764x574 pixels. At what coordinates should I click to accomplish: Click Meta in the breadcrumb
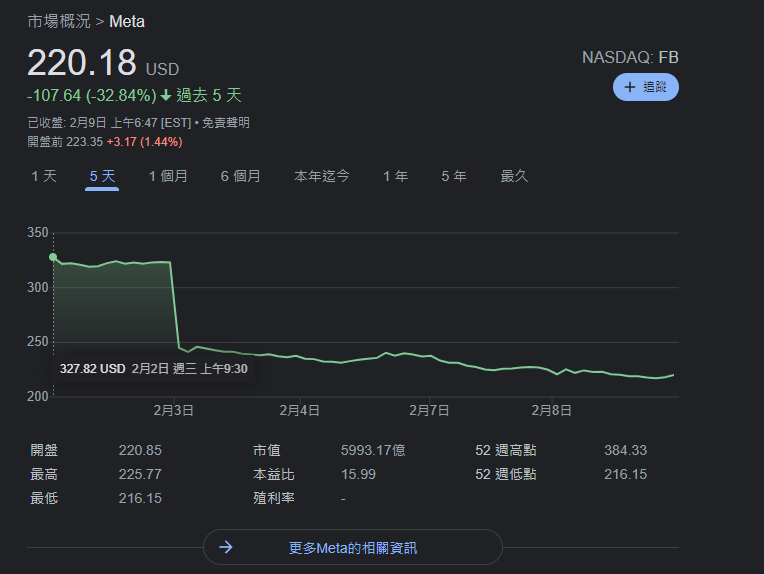click(x=127, y=21)
